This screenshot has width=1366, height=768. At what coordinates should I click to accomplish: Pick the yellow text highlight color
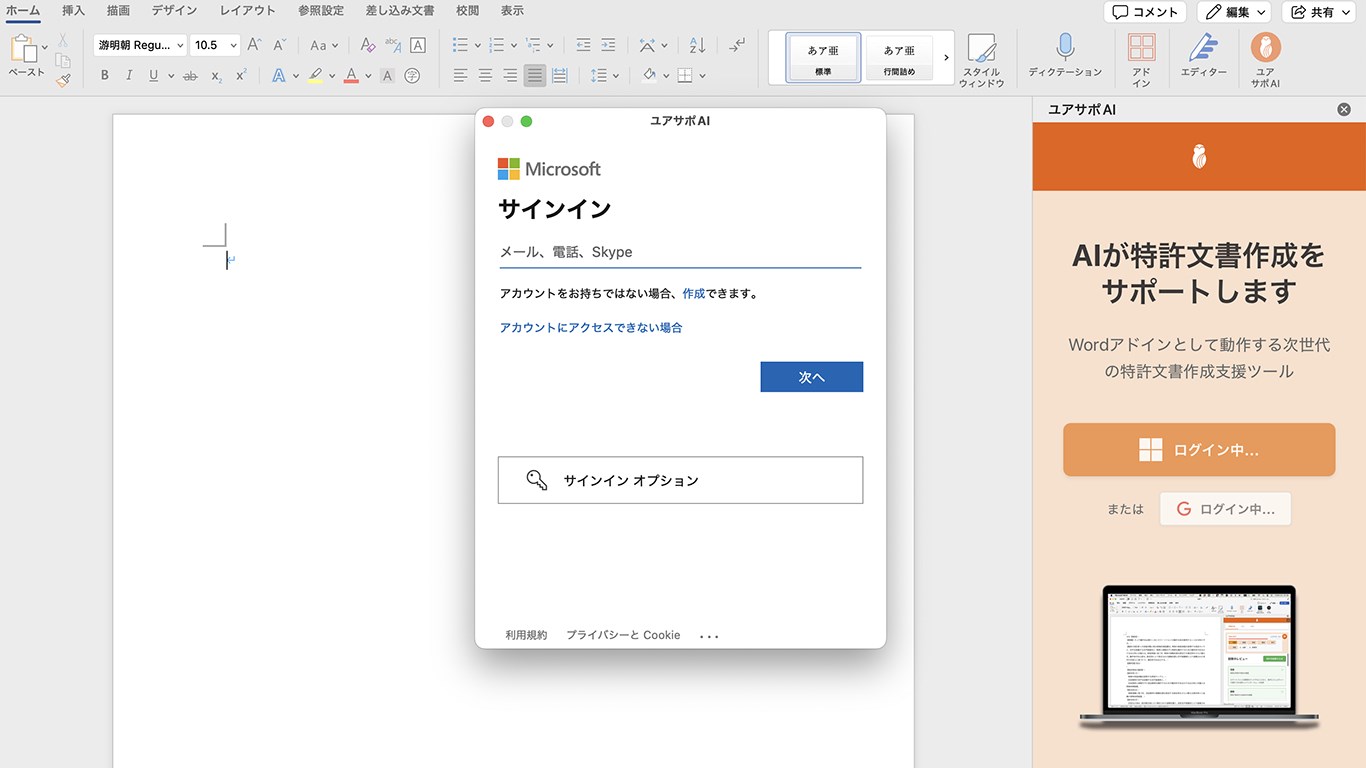point(315,76)
